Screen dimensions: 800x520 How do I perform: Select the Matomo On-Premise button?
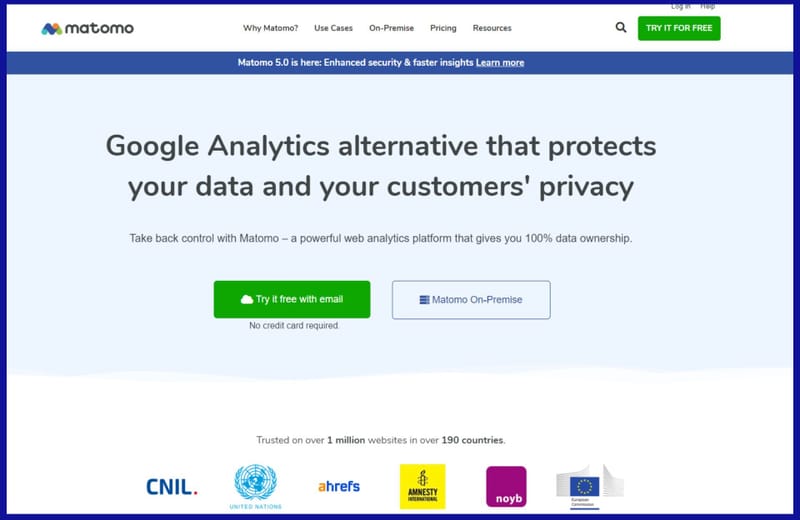click(471, 299)
